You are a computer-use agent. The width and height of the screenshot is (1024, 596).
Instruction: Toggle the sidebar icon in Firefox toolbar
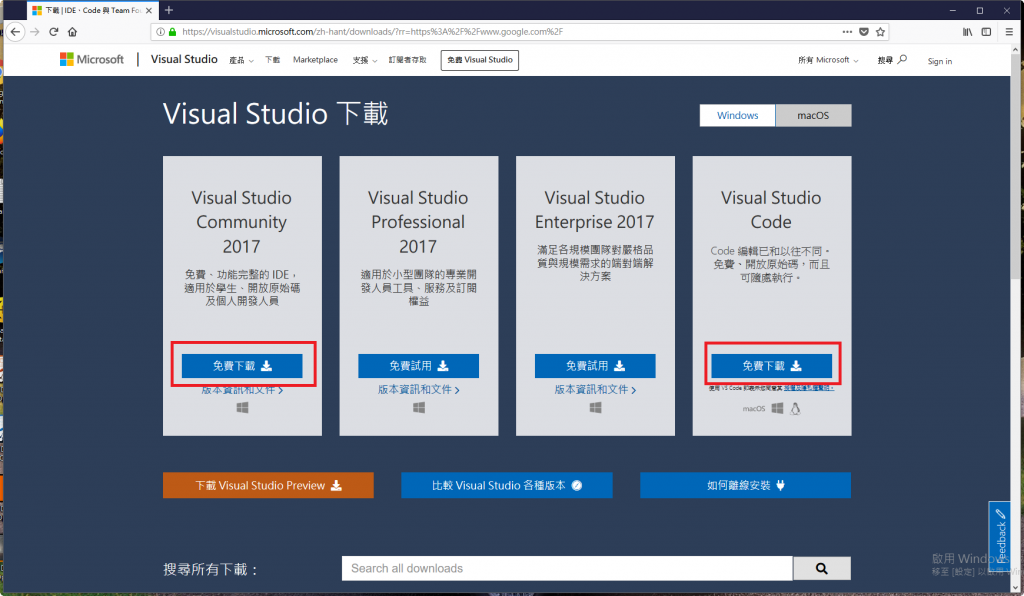coord(986,31)
